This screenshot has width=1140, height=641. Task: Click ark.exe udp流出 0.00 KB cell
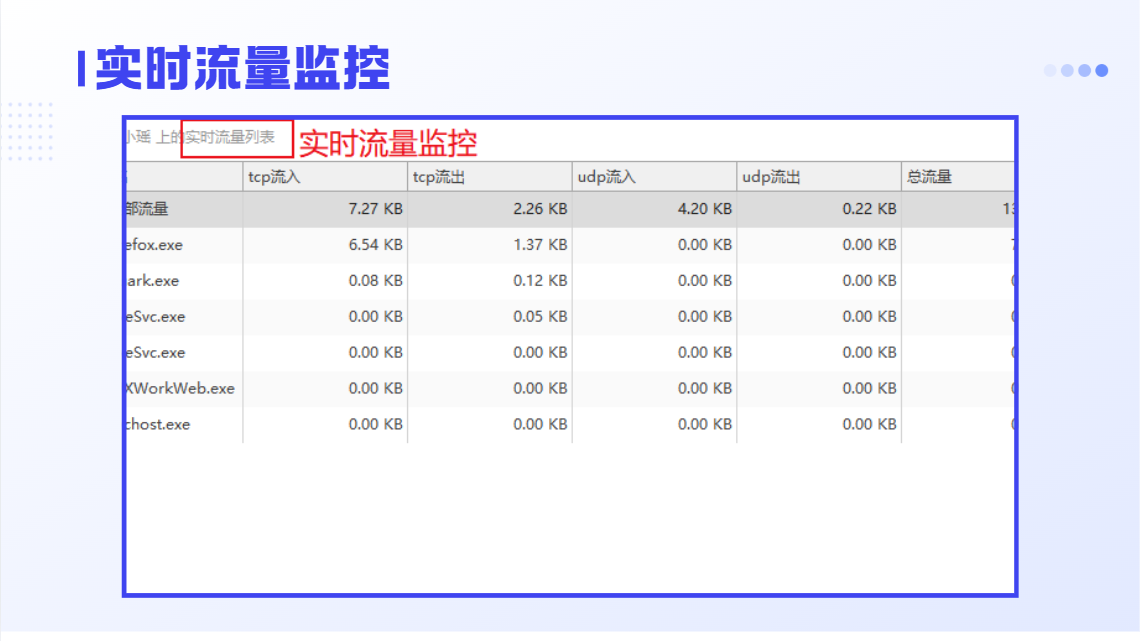(819, 281)
